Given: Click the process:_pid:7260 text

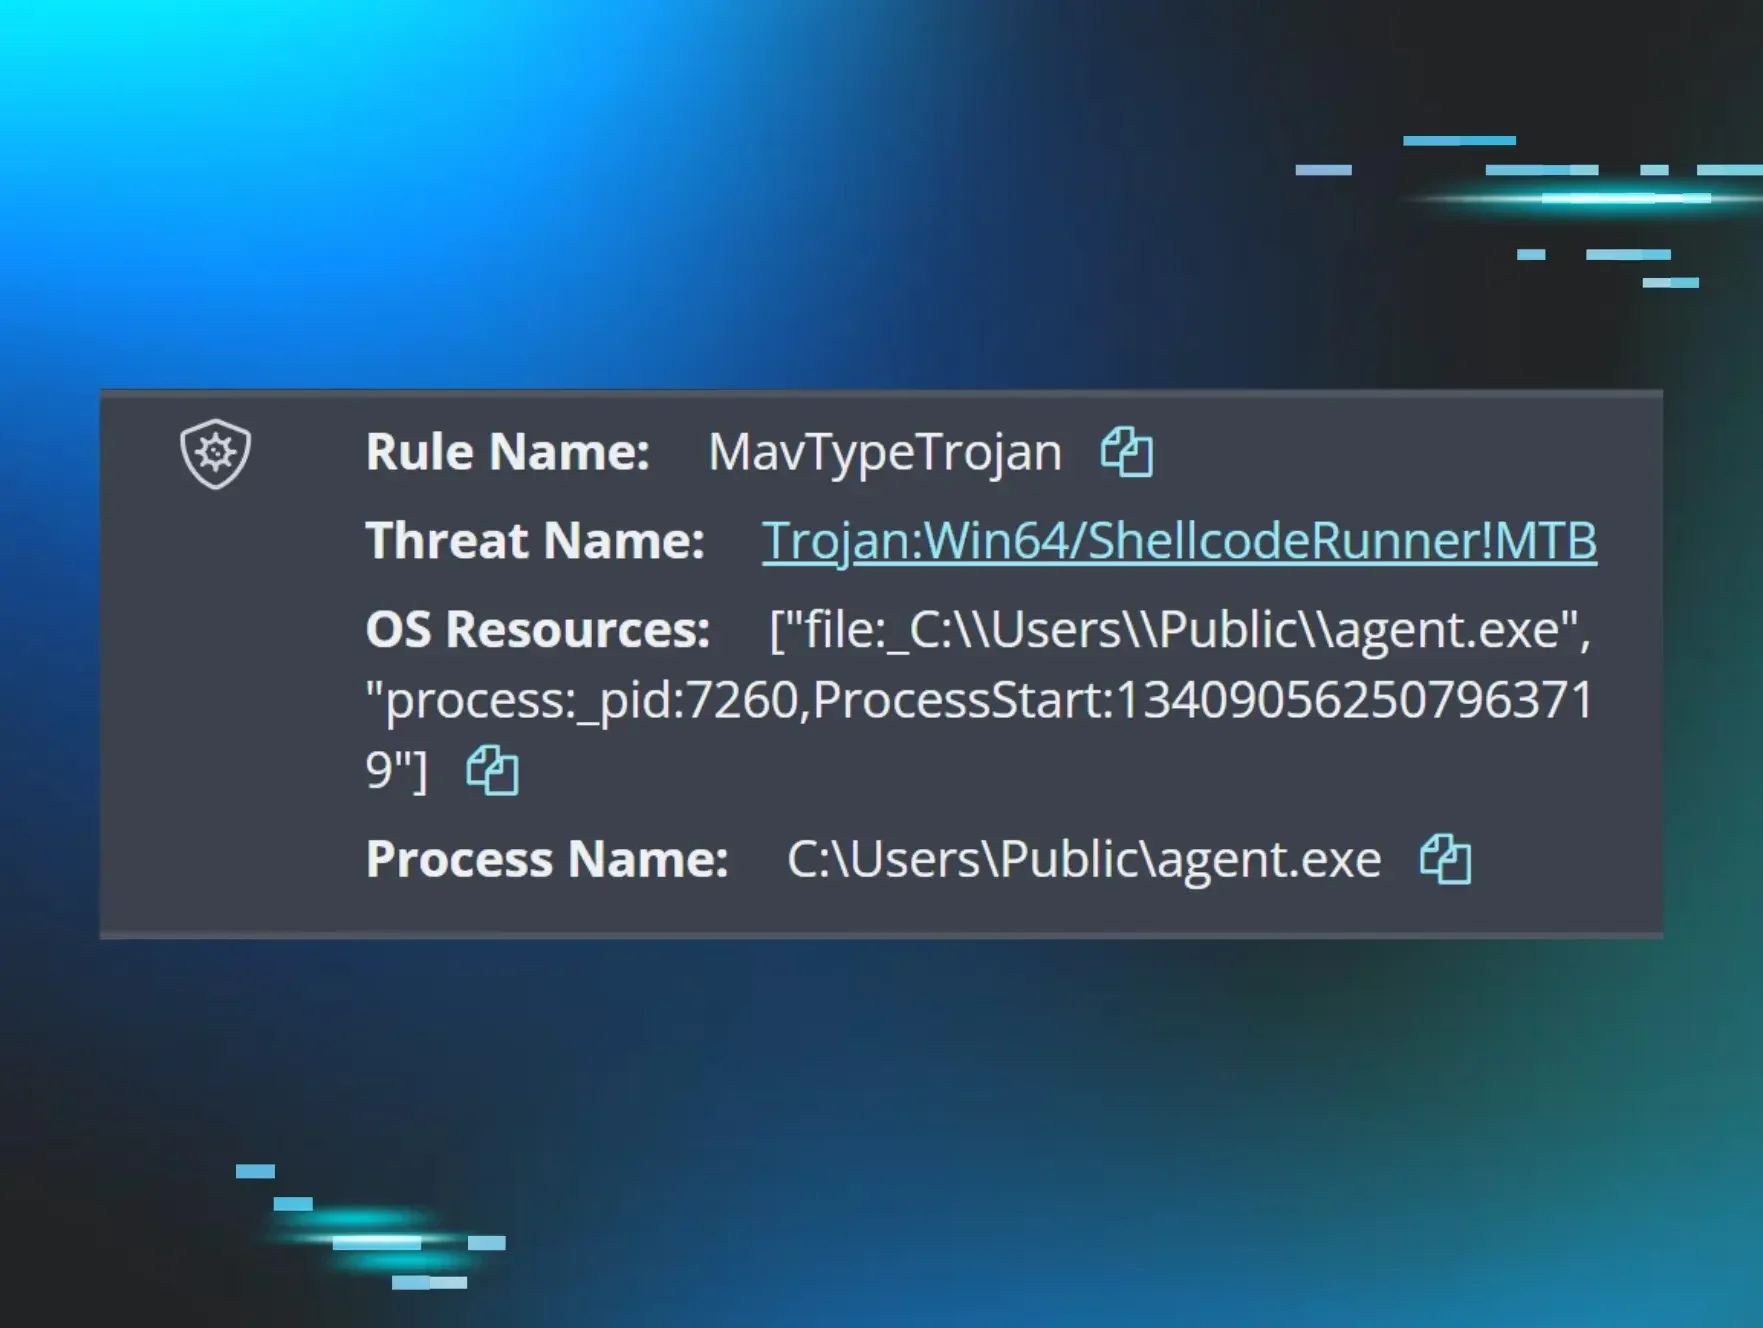Looking at the screenshot, I should coord(590,700).
